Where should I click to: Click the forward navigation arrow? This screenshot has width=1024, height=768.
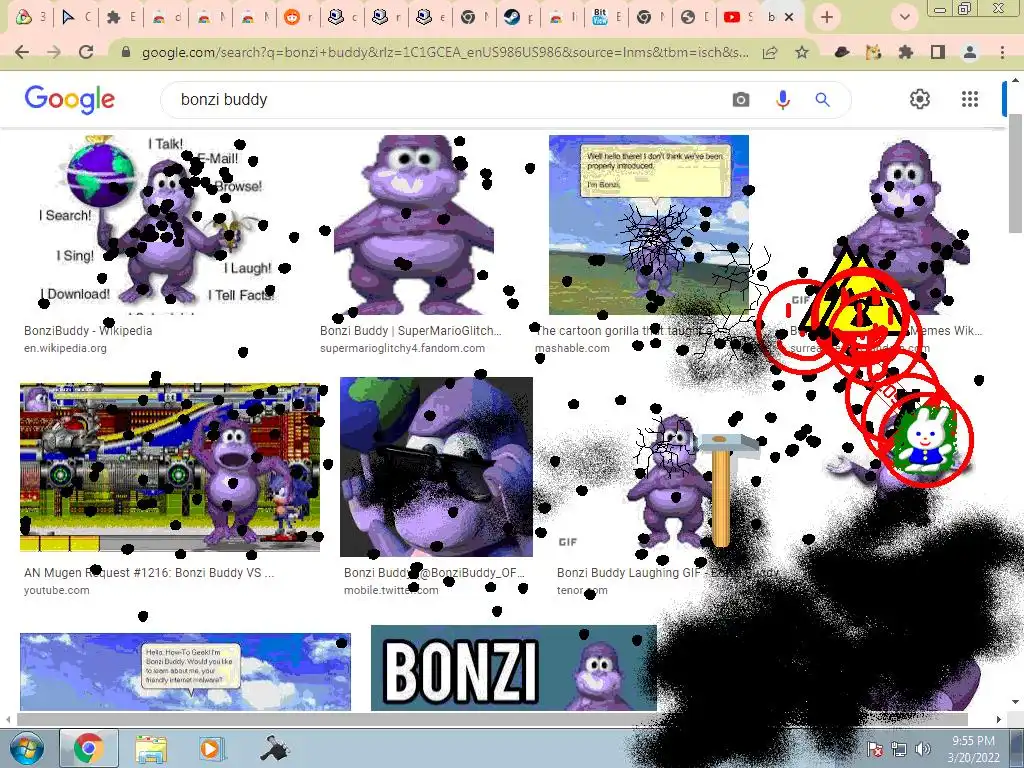coord(54,52)
